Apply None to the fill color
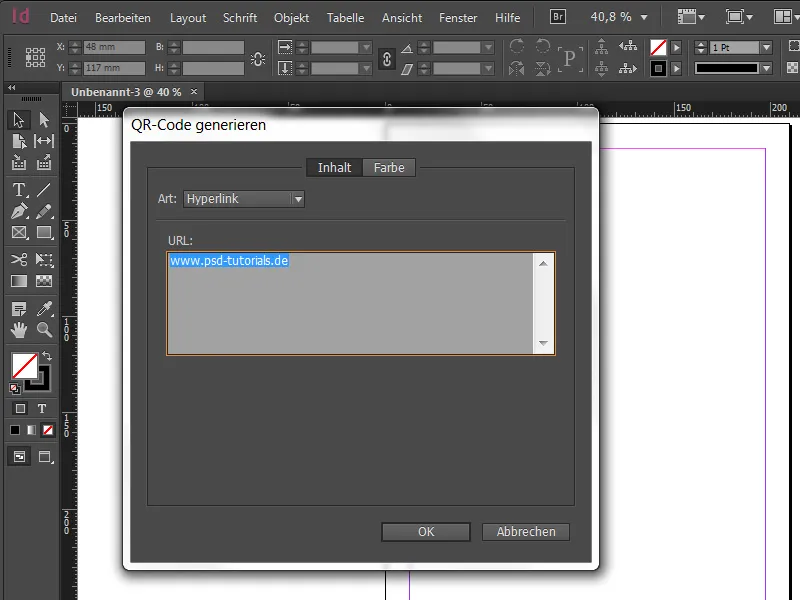Screen dimensions: 800x600 47,430
